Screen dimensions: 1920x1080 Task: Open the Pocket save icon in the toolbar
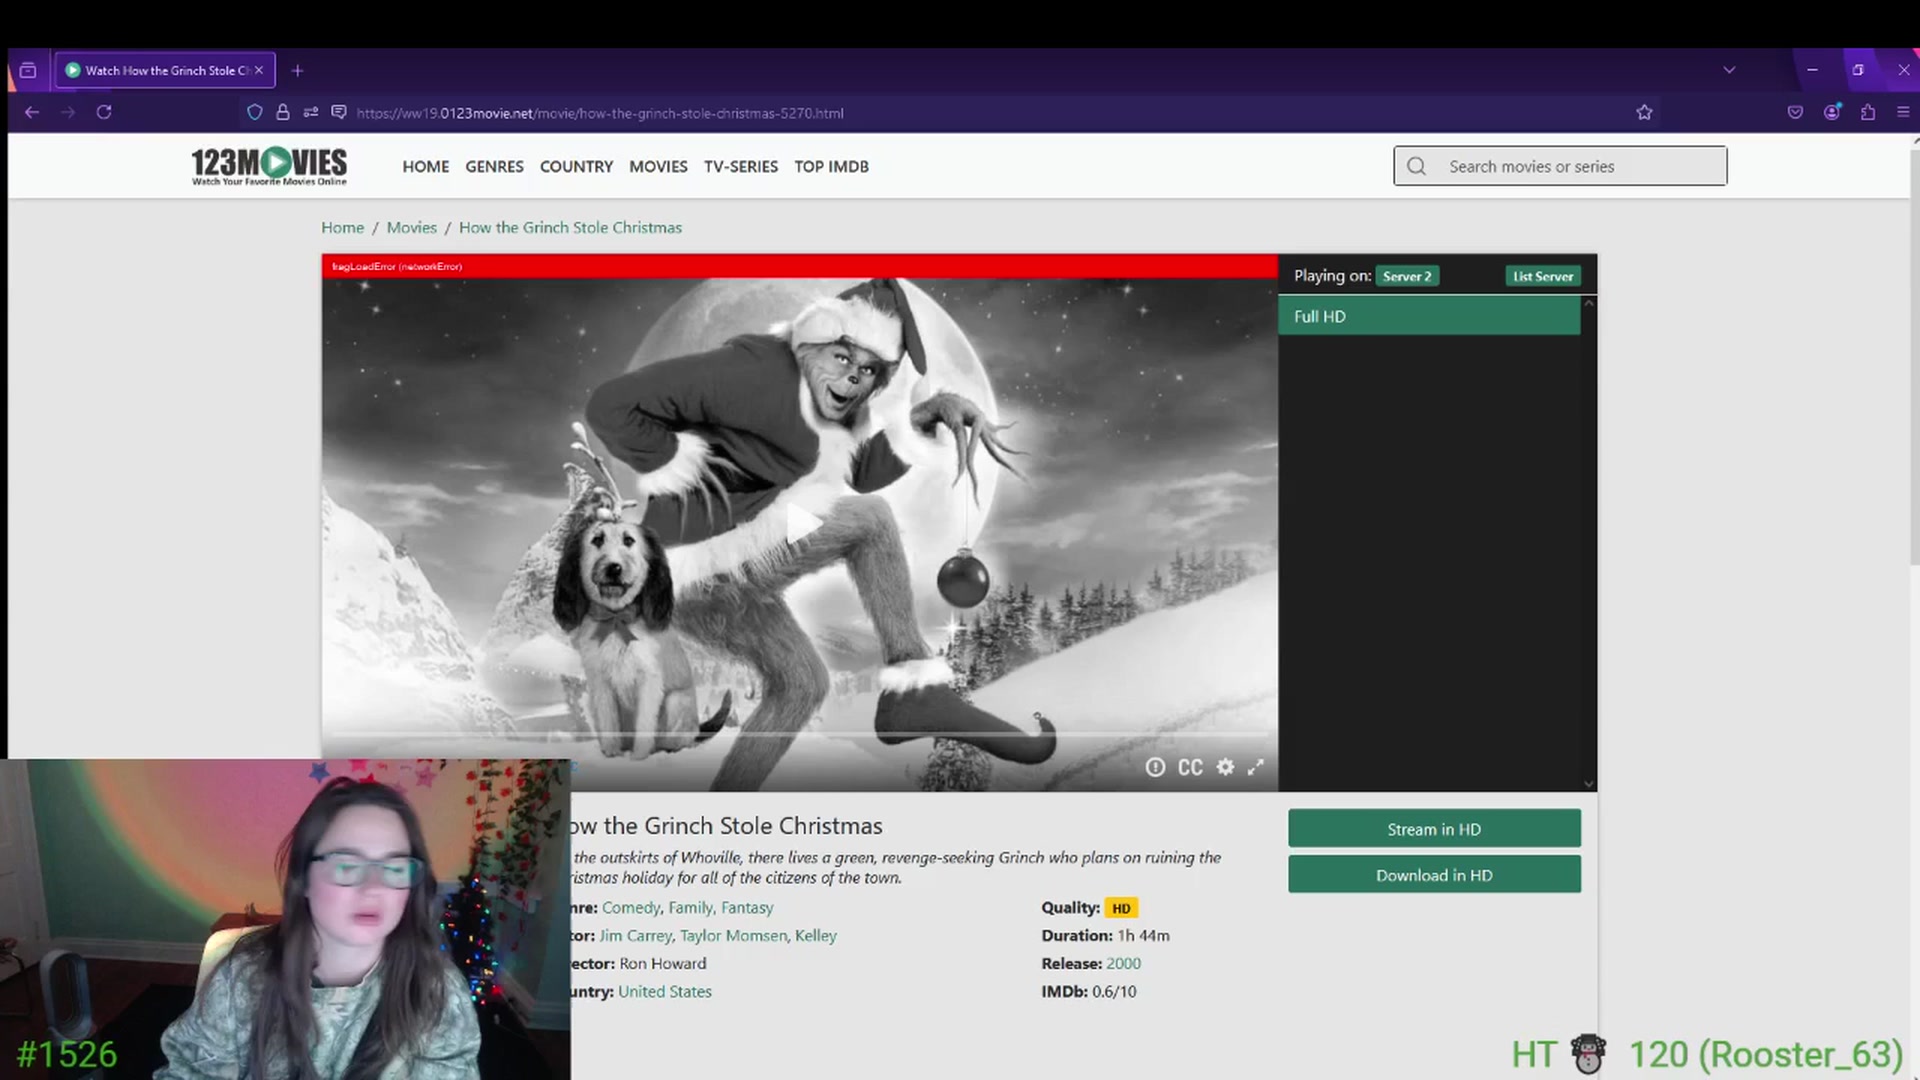click(x=1795, y=112)
